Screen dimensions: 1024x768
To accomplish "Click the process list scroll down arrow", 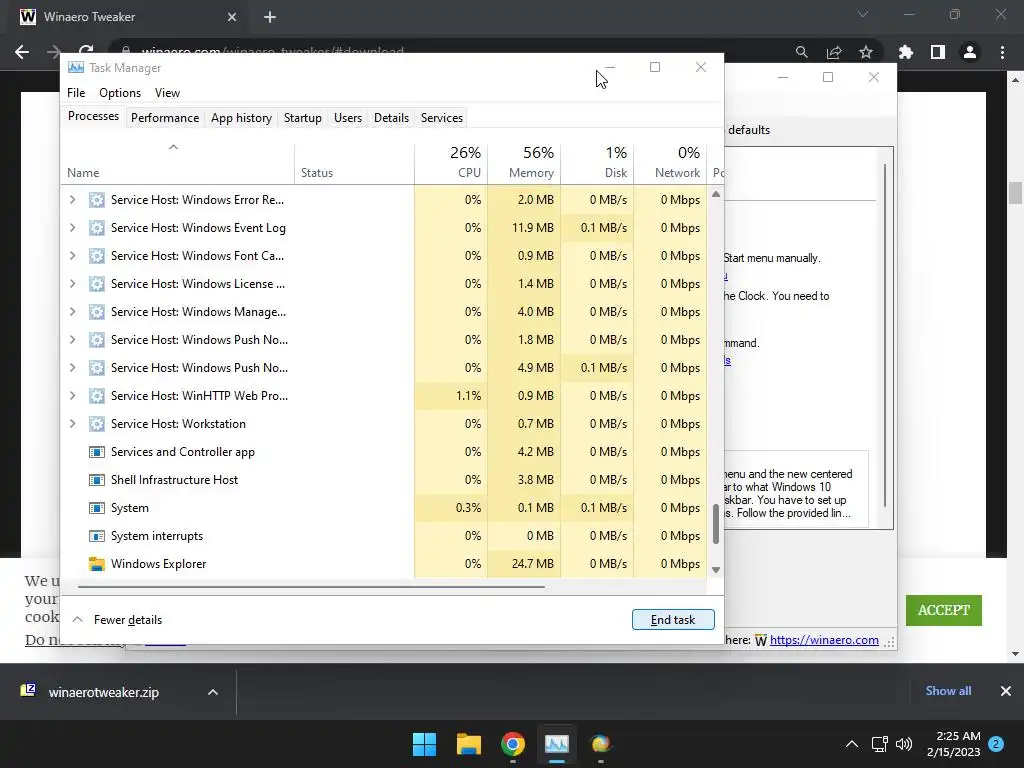I will [716, 569].
